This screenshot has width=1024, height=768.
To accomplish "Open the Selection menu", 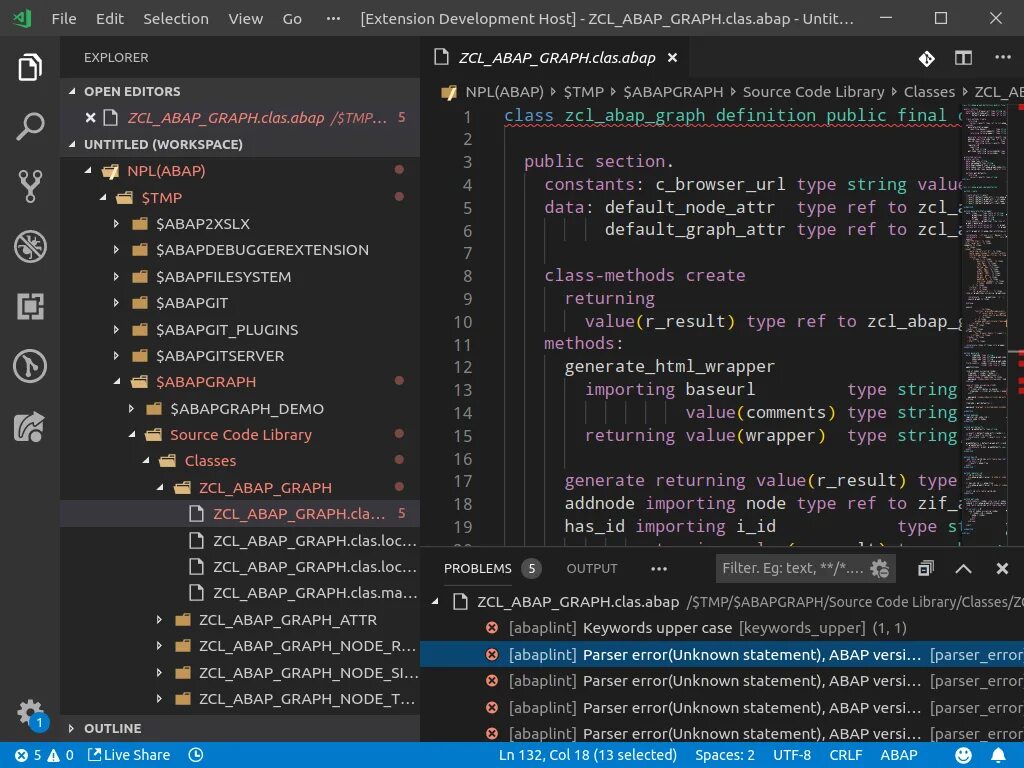I will coord(175,18).
